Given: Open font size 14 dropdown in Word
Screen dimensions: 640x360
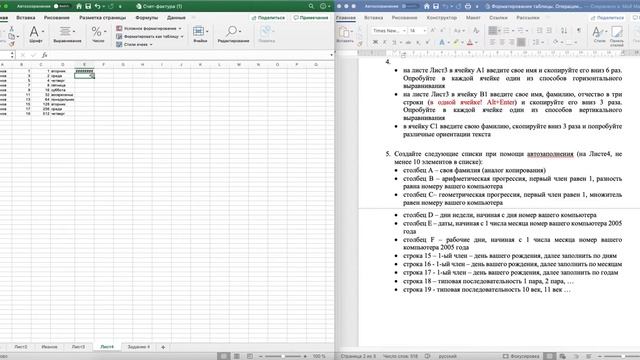Looking at the screenshot, I should point(418,31).
